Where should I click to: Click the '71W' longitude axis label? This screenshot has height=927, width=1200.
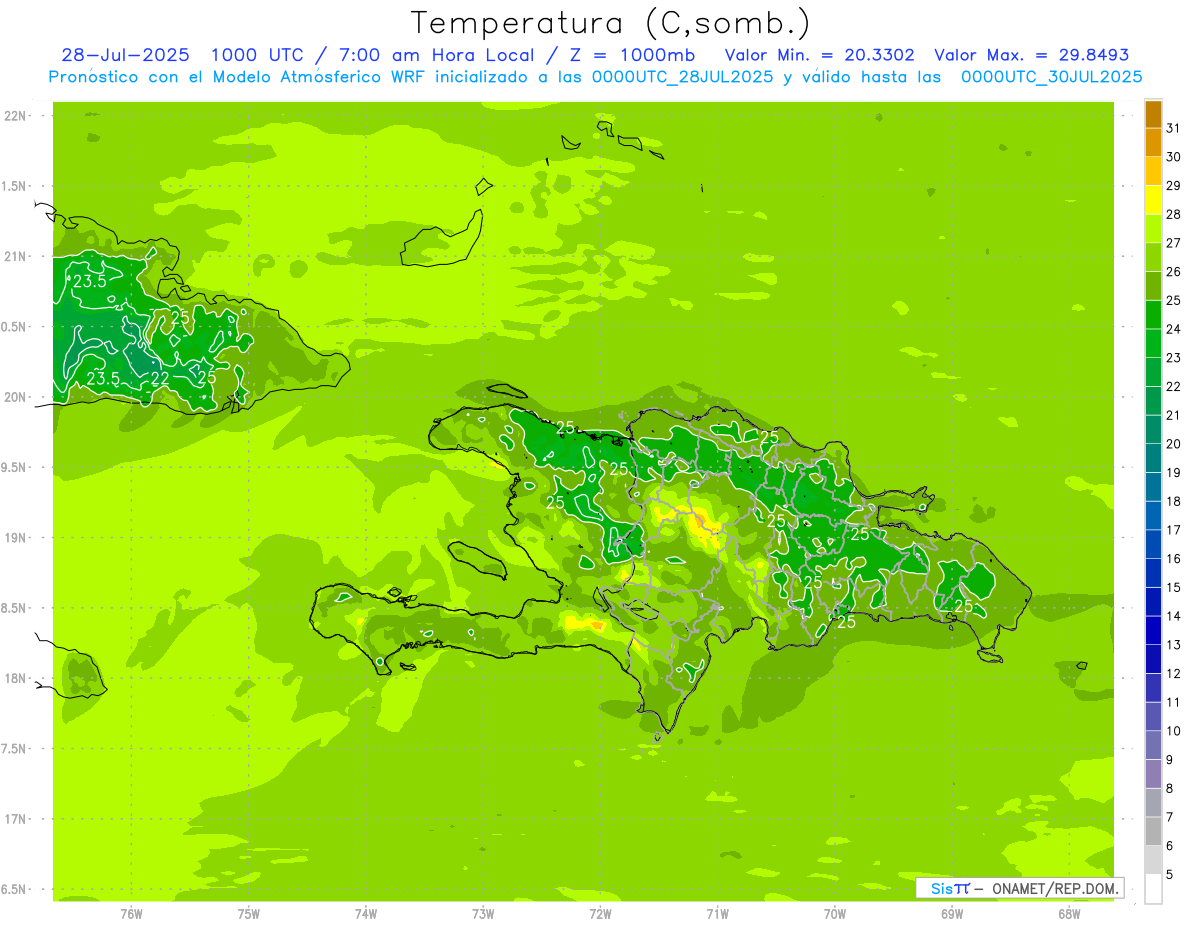[717, 913]
